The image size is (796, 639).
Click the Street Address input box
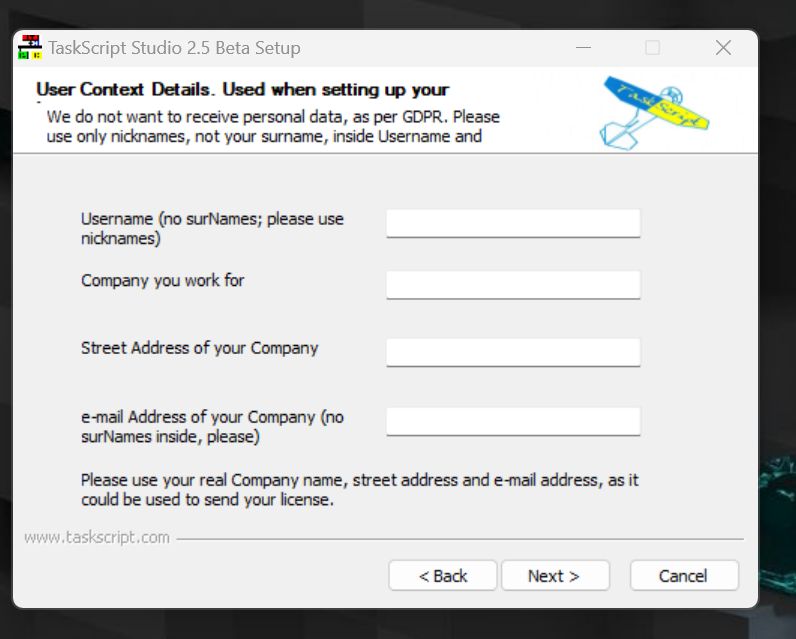(513, 352)
